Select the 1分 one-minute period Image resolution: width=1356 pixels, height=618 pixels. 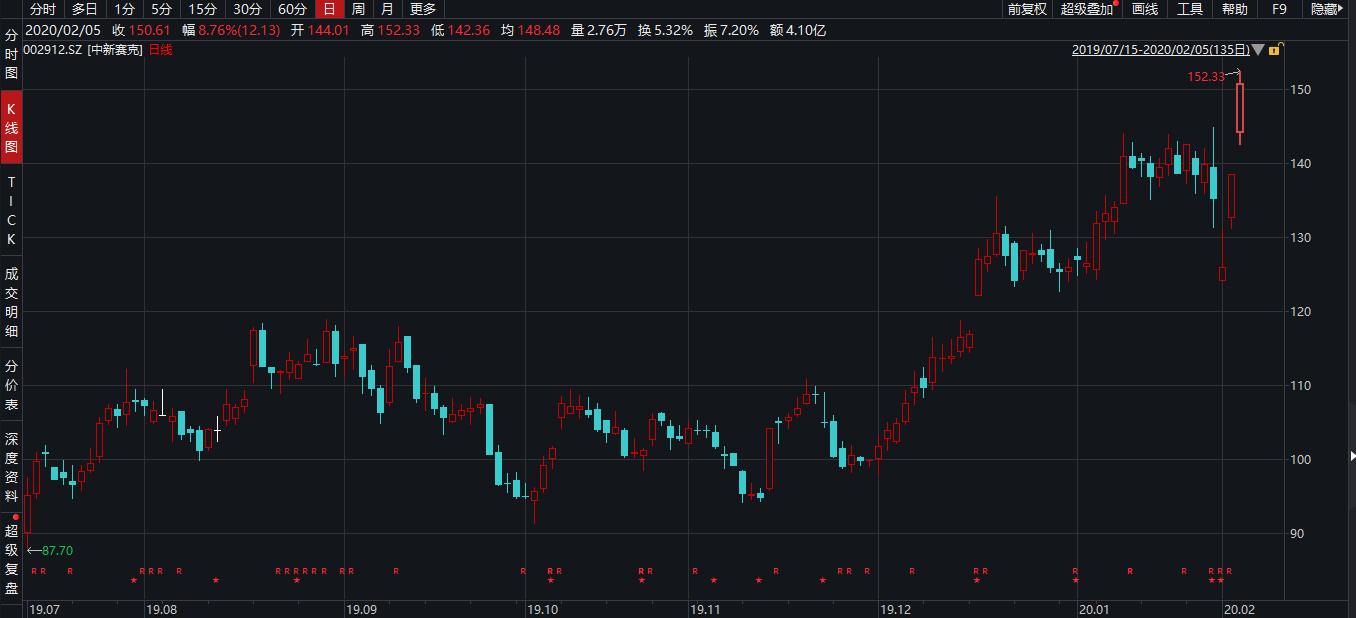[124, 9]
